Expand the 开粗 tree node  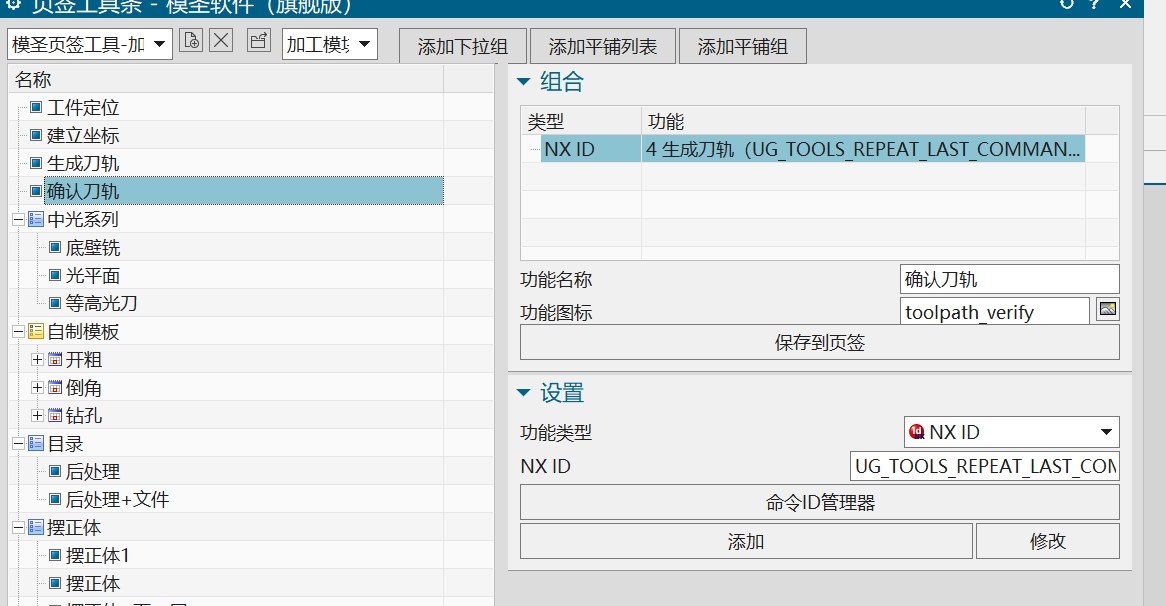[x=37, y=360]
